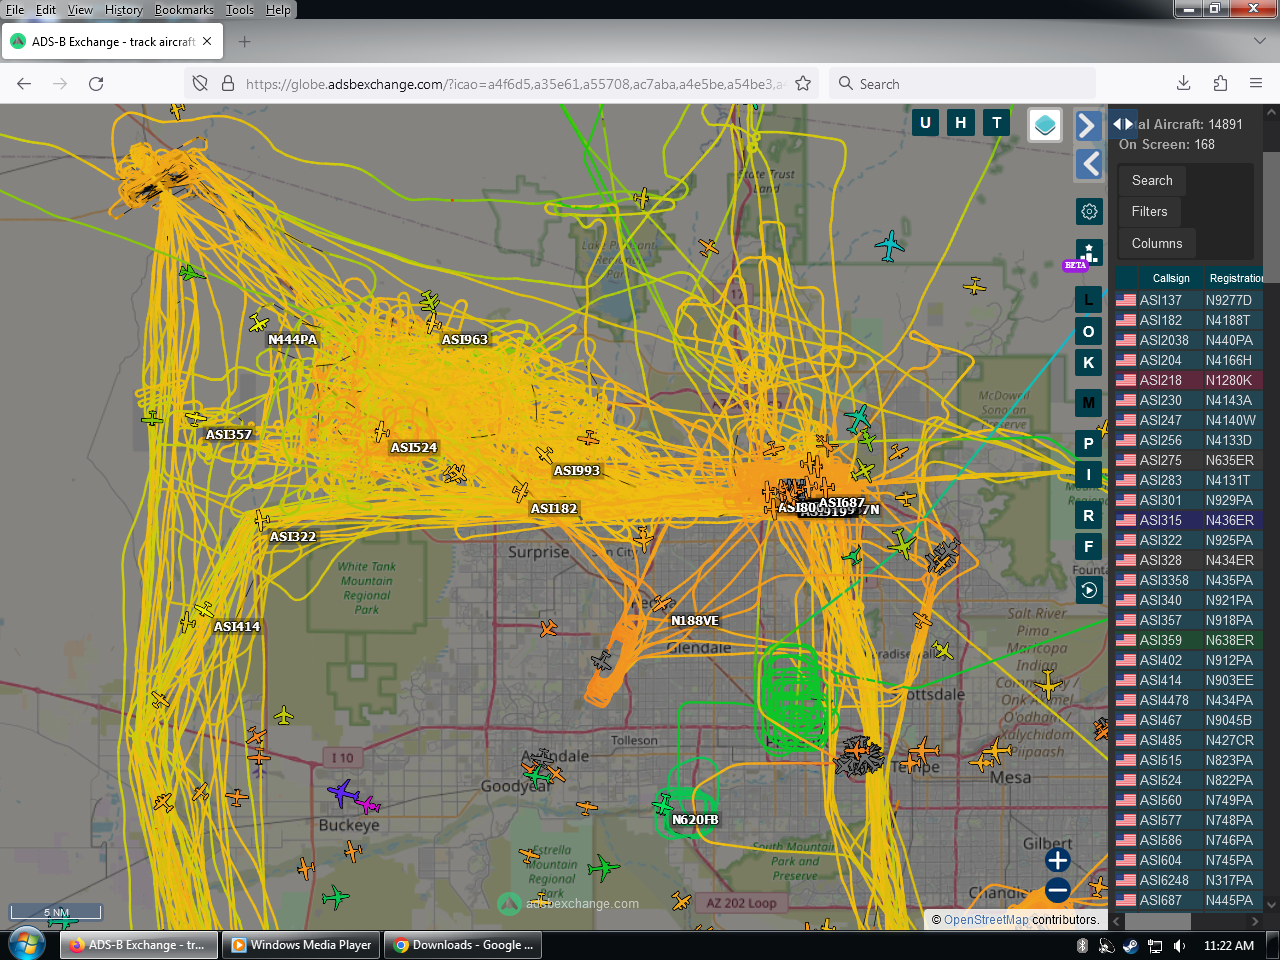
Task: Click the address bar URL field
Action: [x=514, y=84]
